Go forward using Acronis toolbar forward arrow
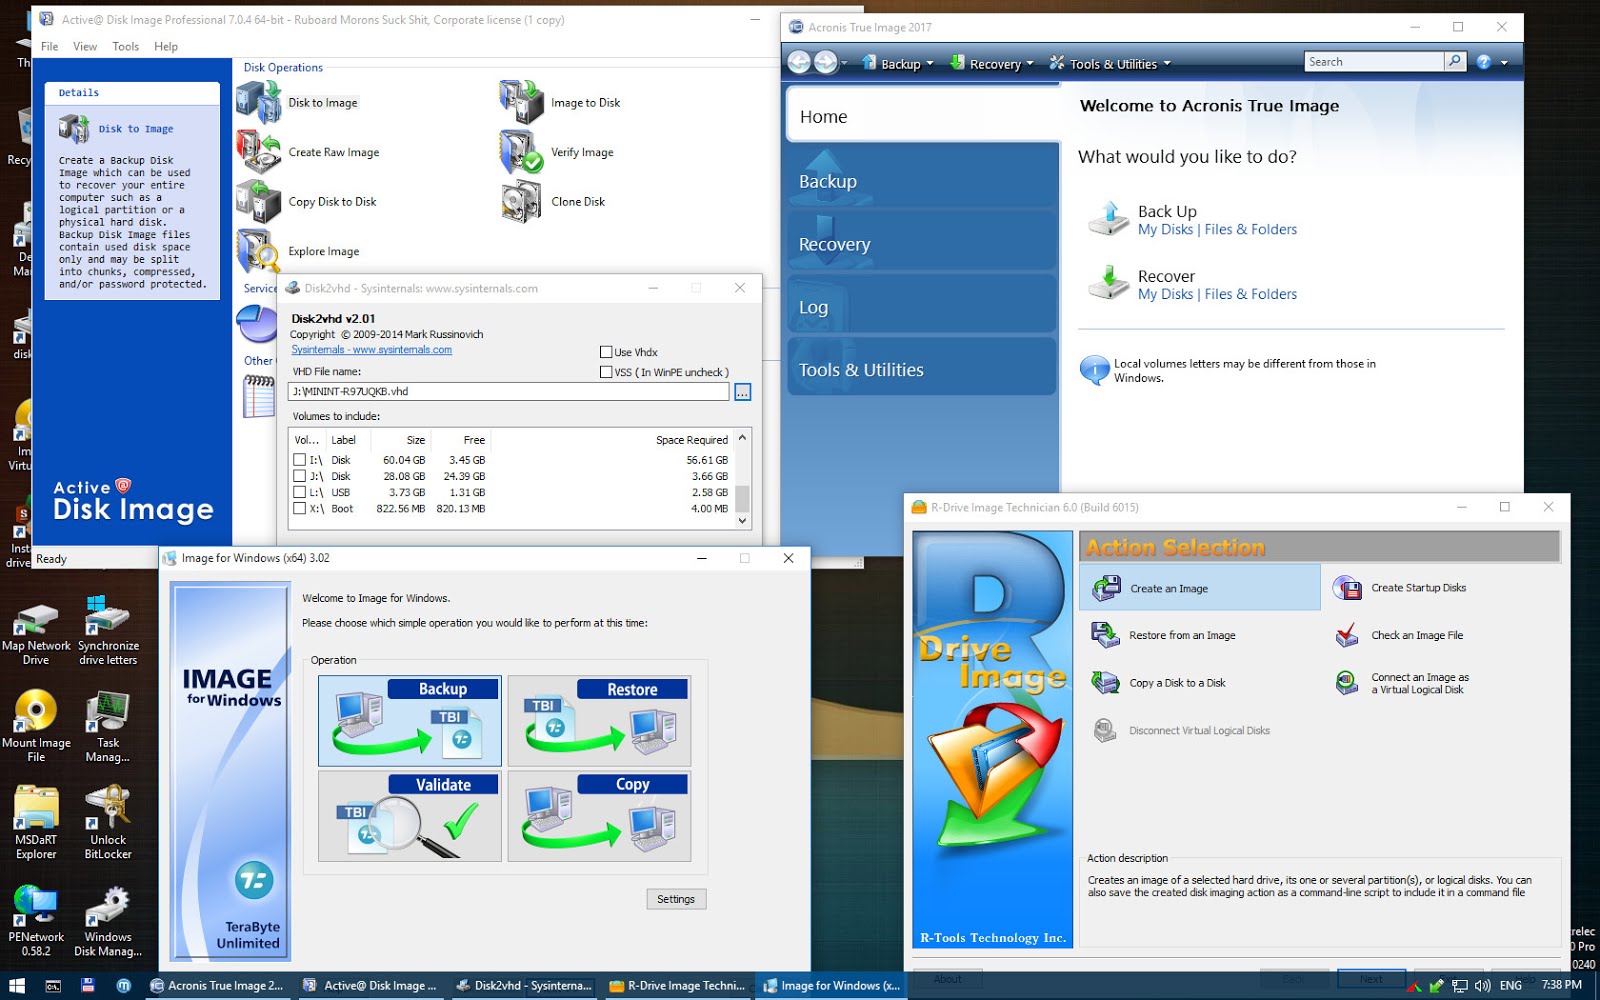The image size is (1600, 1000). tap(825, 62)
